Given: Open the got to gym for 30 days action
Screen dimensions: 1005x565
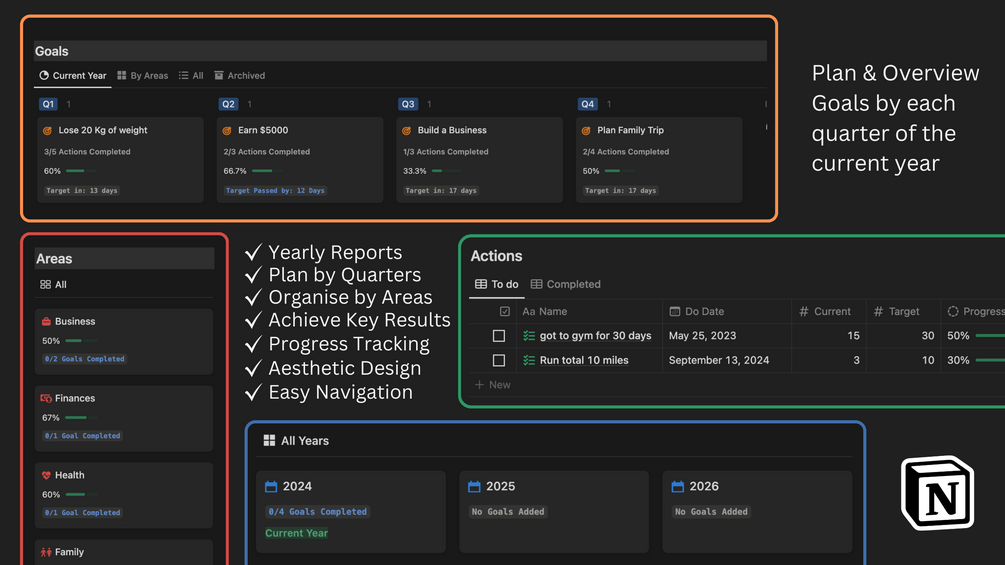Looking at the screenshot, I should click(x=595, y=336).
